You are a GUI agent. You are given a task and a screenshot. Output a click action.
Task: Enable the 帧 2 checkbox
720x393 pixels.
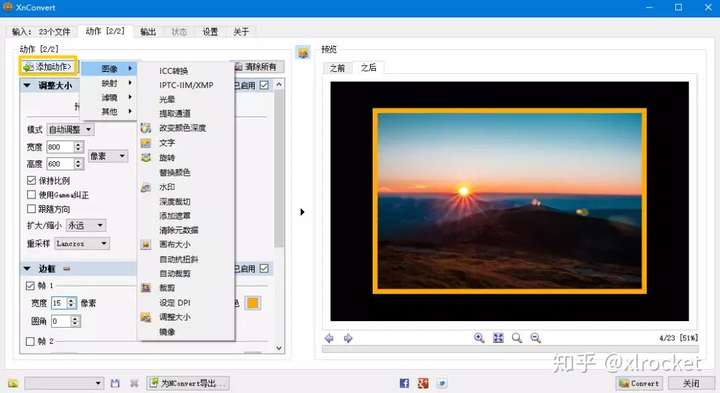(30, 341)
